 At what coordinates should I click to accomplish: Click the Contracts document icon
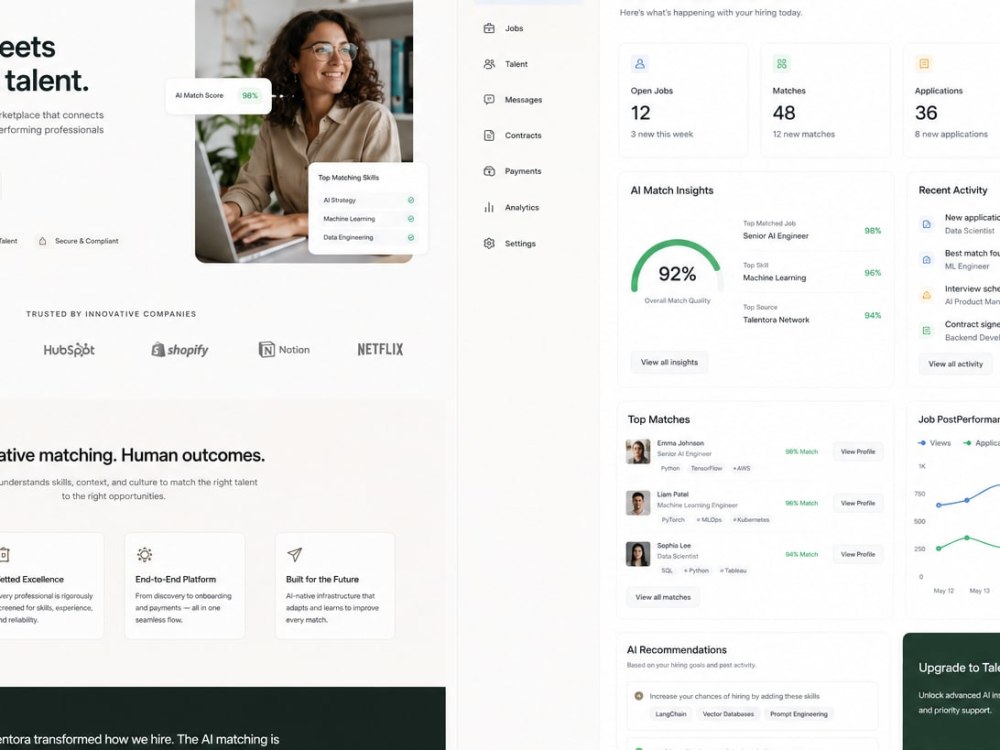click(x=489, y=135)
